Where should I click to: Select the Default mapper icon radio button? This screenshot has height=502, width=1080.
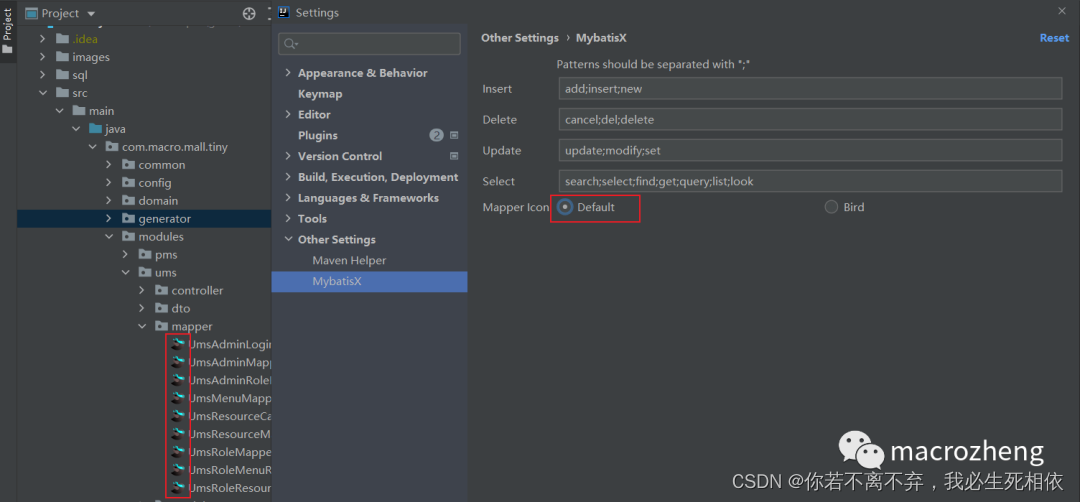click(x=565, y=207)
